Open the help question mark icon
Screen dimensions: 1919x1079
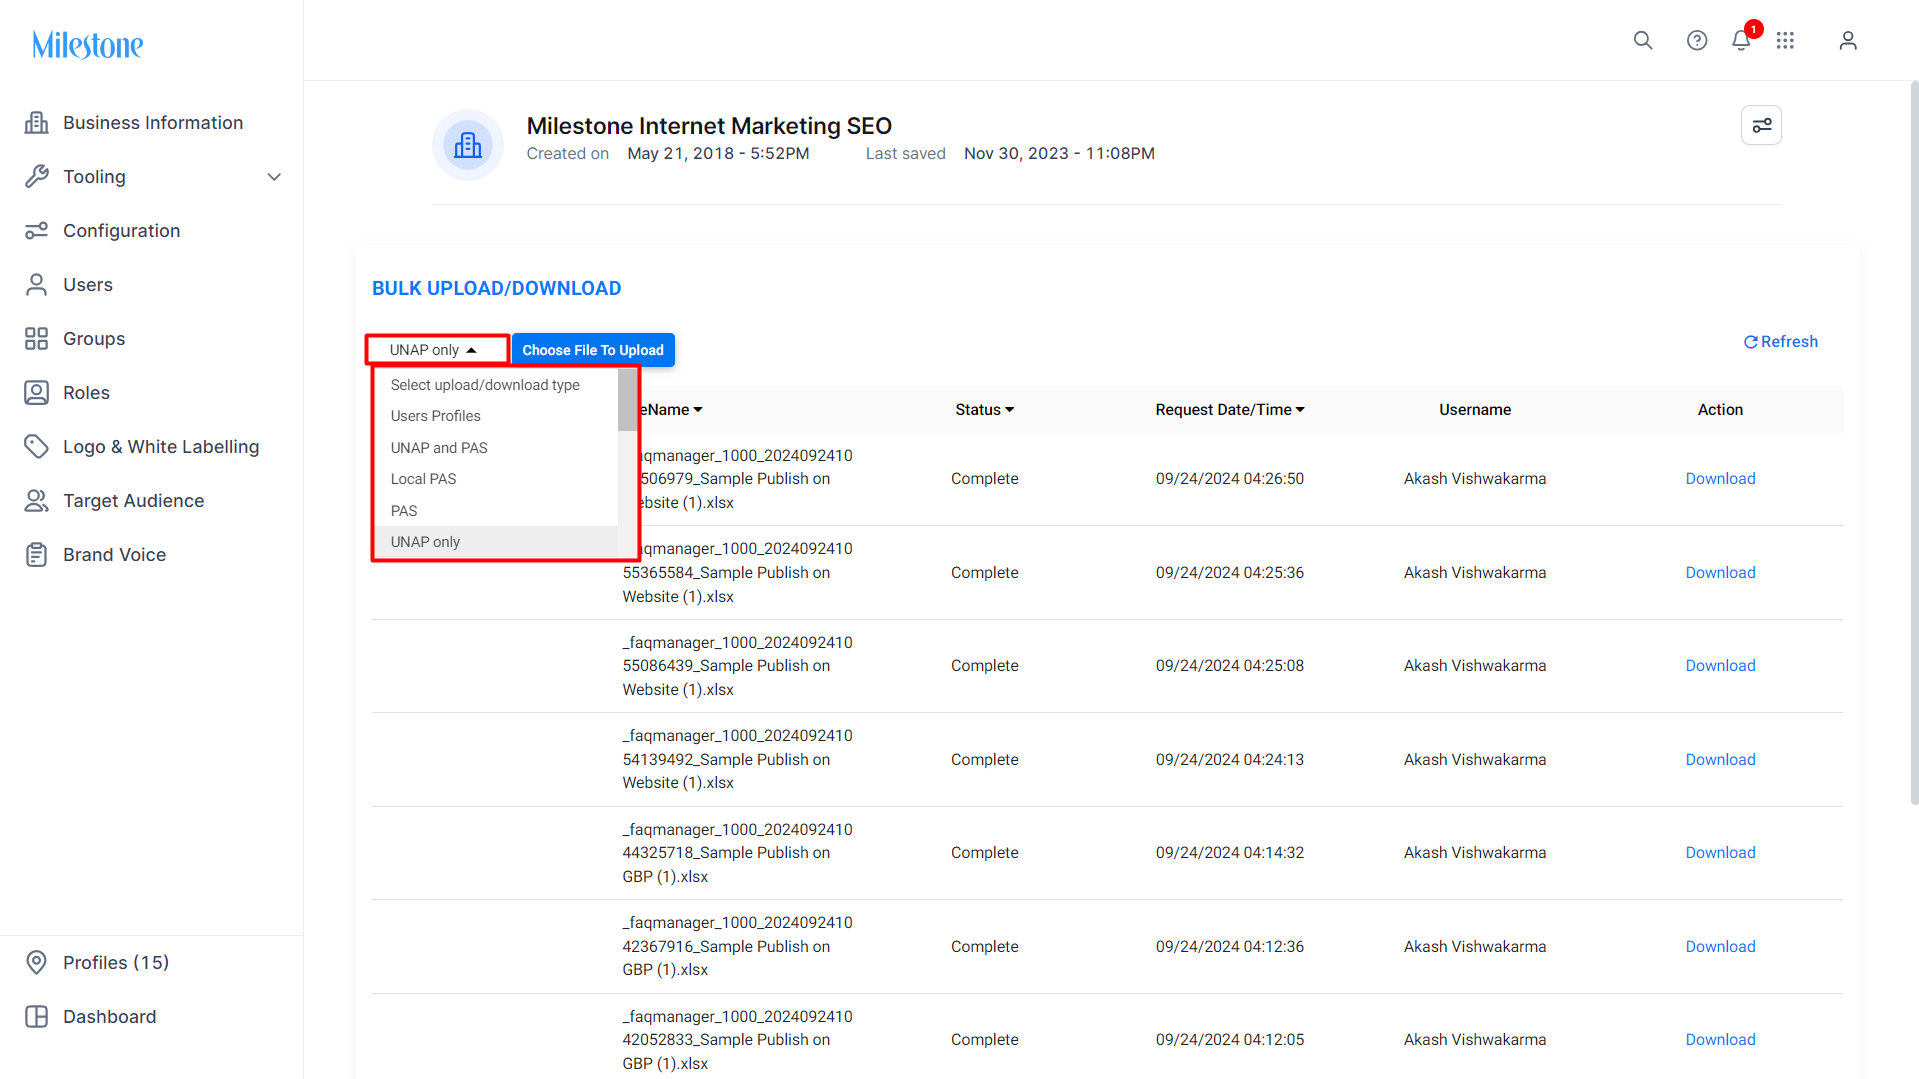1697,40
